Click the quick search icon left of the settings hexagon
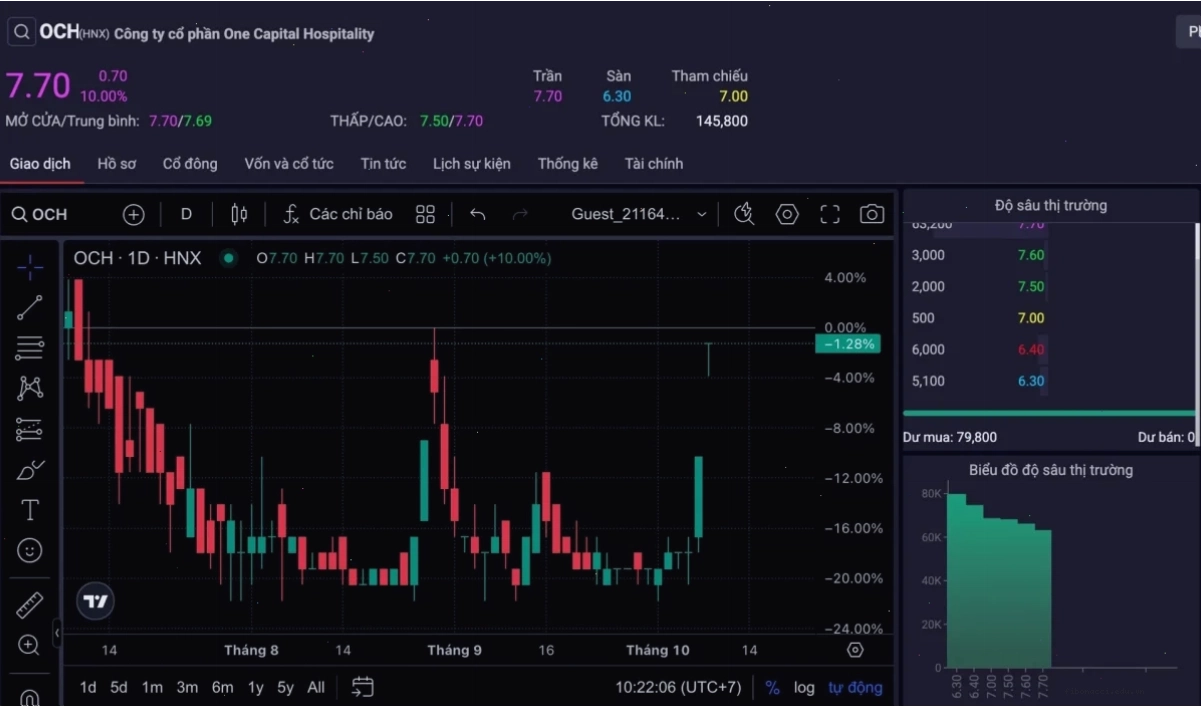 coord(744,214)
